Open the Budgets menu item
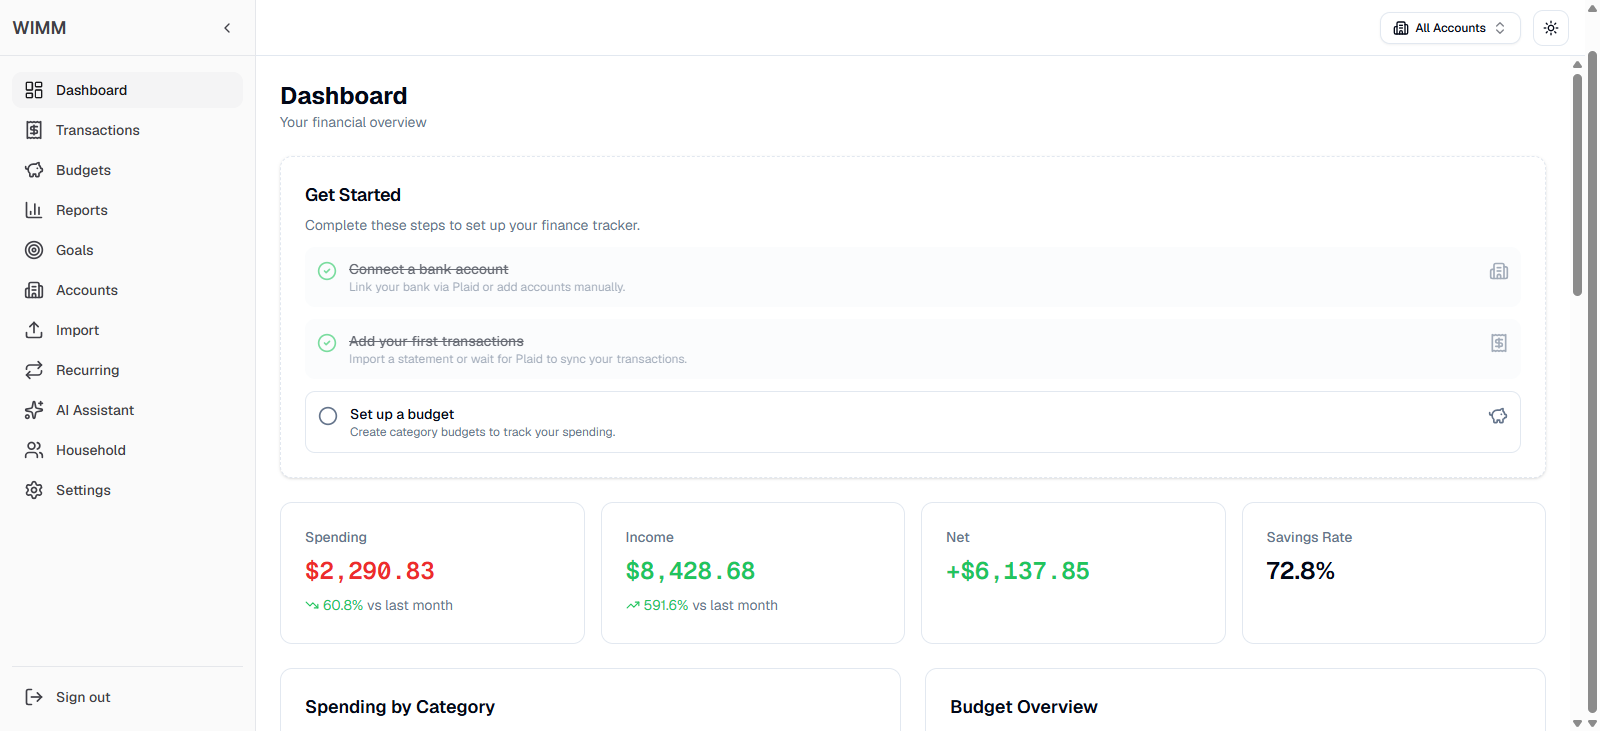Screen dimensions: 1600x731 click(x=127, y=170)
